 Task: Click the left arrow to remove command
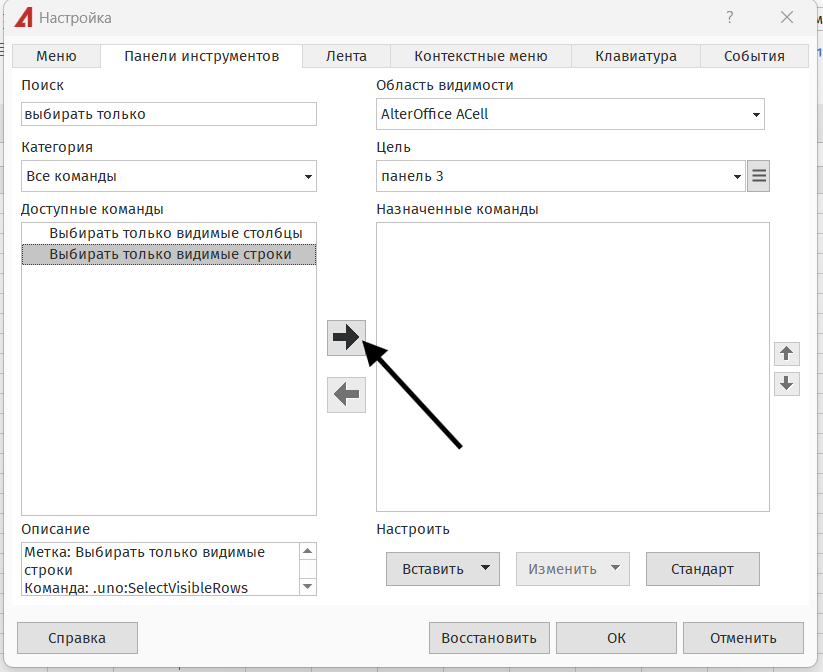pos(346,395)
